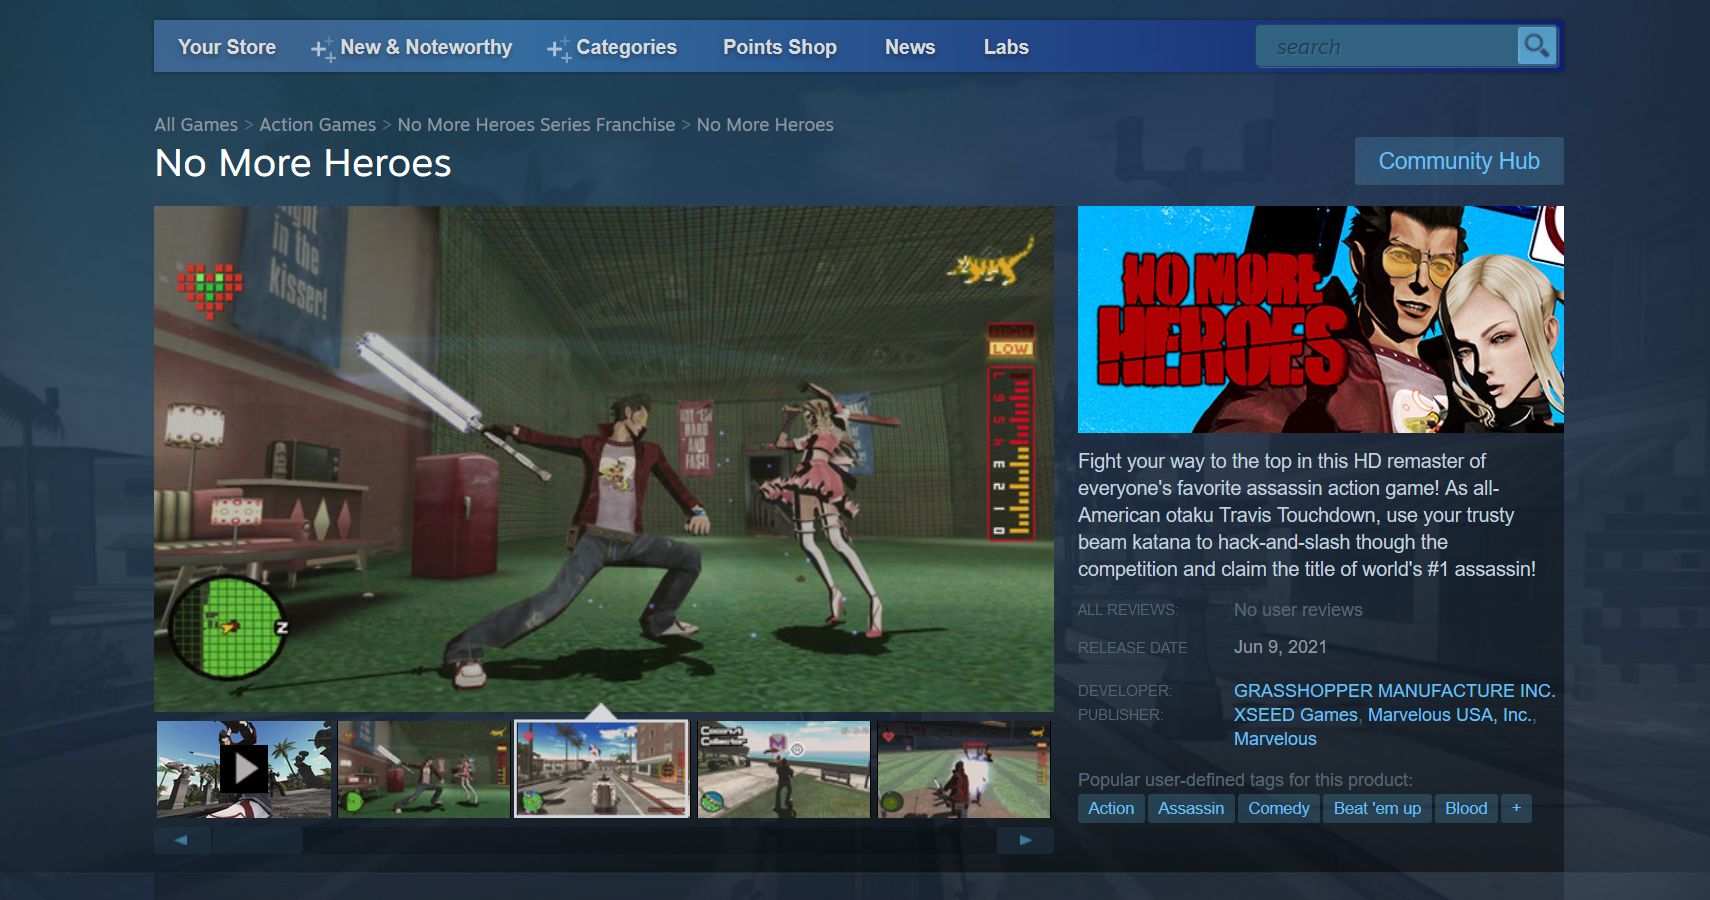Go to All Games breadcrumb
The height and width of the screenshot is (900, 1710).
click(196, 125)
